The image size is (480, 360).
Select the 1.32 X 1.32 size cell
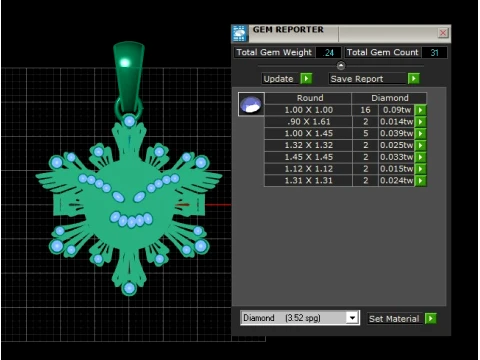pyautogui.click(x=308, y=145)
